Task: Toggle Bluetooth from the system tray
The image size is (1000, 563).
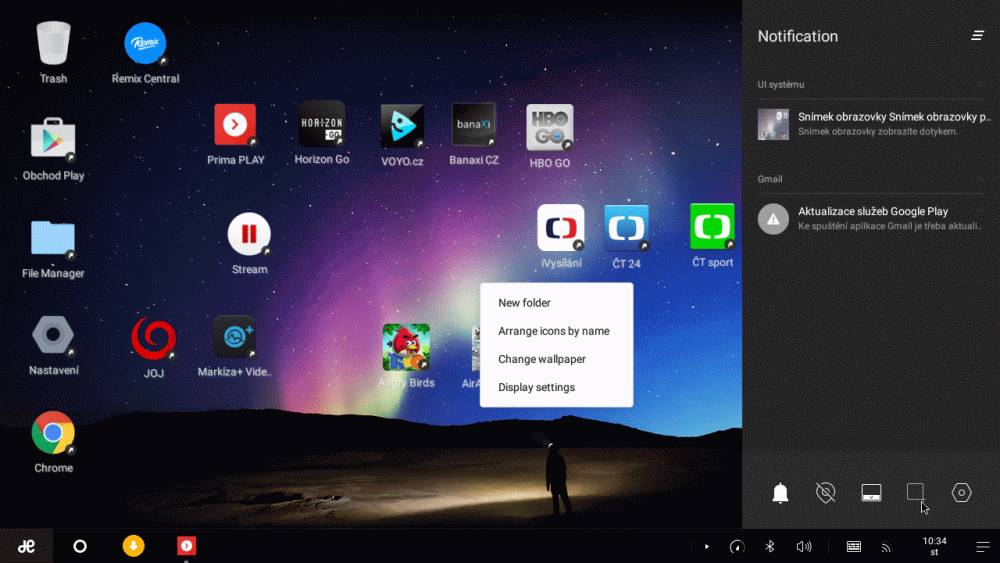Action: pos(770,546)
